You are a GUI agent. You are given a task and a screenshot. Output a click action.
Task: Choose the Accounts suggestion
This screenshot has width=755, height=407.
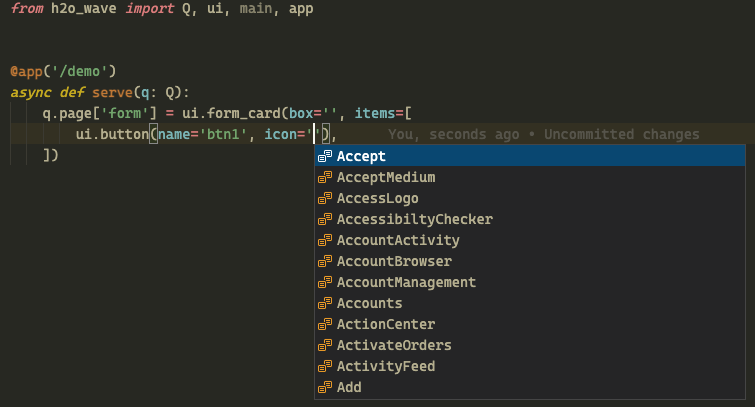point(530,303)
